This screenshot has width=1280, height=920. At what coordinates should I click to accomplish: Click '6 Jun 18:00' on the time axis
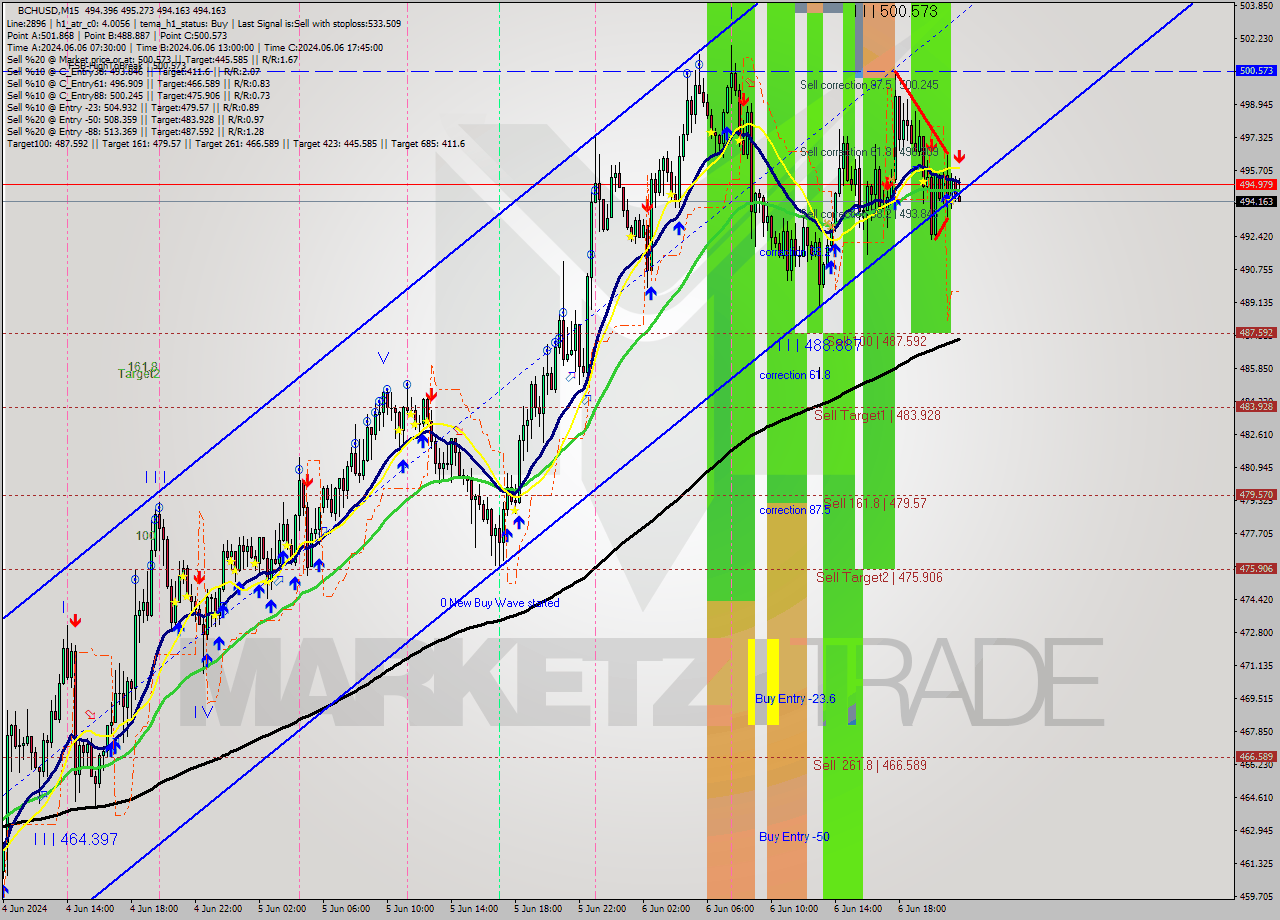click(922, 910)
